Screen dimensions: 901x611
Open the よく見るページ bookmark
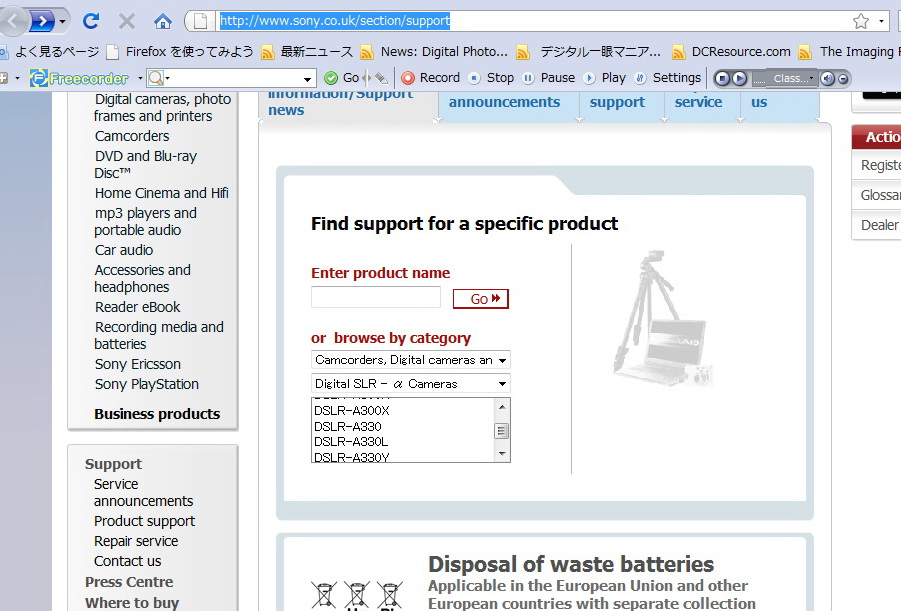50,52
